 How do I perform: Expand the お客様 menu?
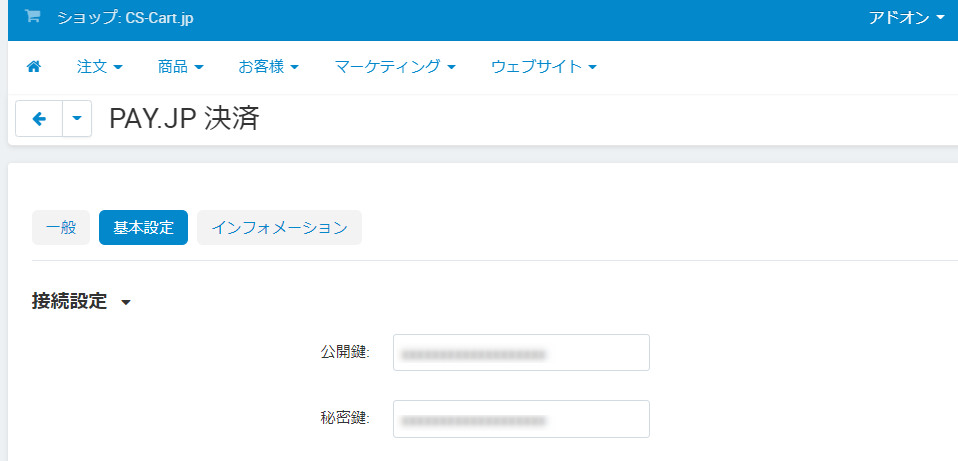[268, 67]
